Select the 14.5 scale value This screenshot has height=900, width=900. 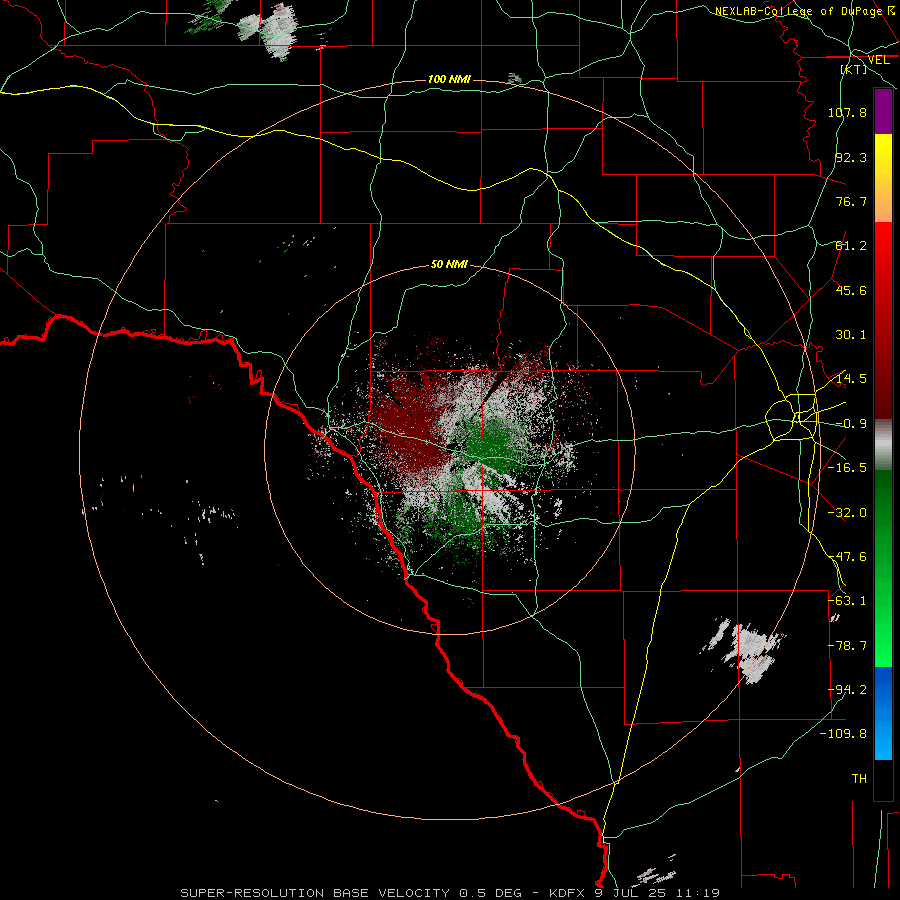pyautogui.click(x=851, y=379)
